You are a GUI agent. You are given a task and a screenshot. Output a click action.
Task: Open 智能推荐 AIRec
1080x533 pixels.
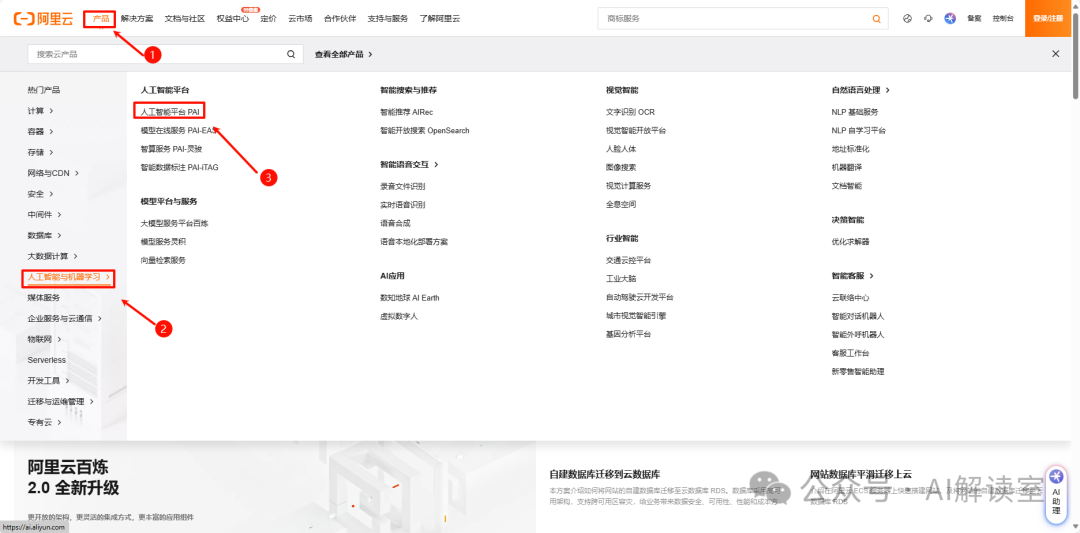click(406, 112)
